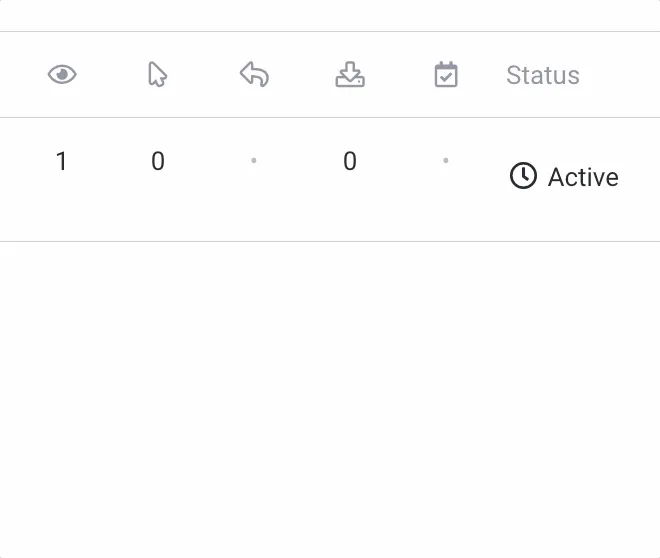
Task: Select the dot under the calendar icon
Action: coord(446,160)
